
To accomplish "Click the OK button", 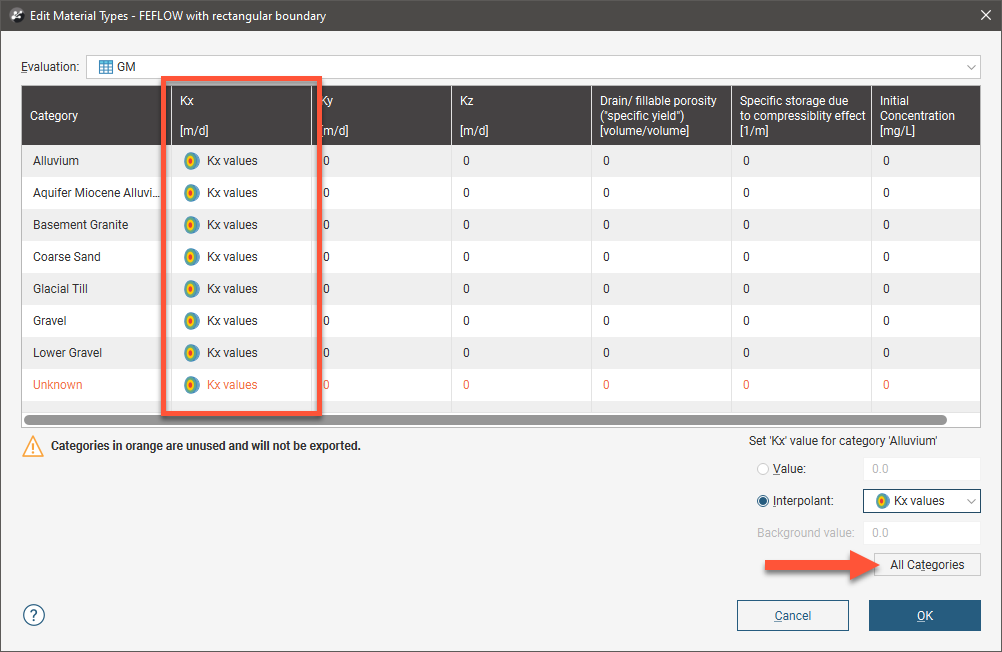I will (924, 616).
